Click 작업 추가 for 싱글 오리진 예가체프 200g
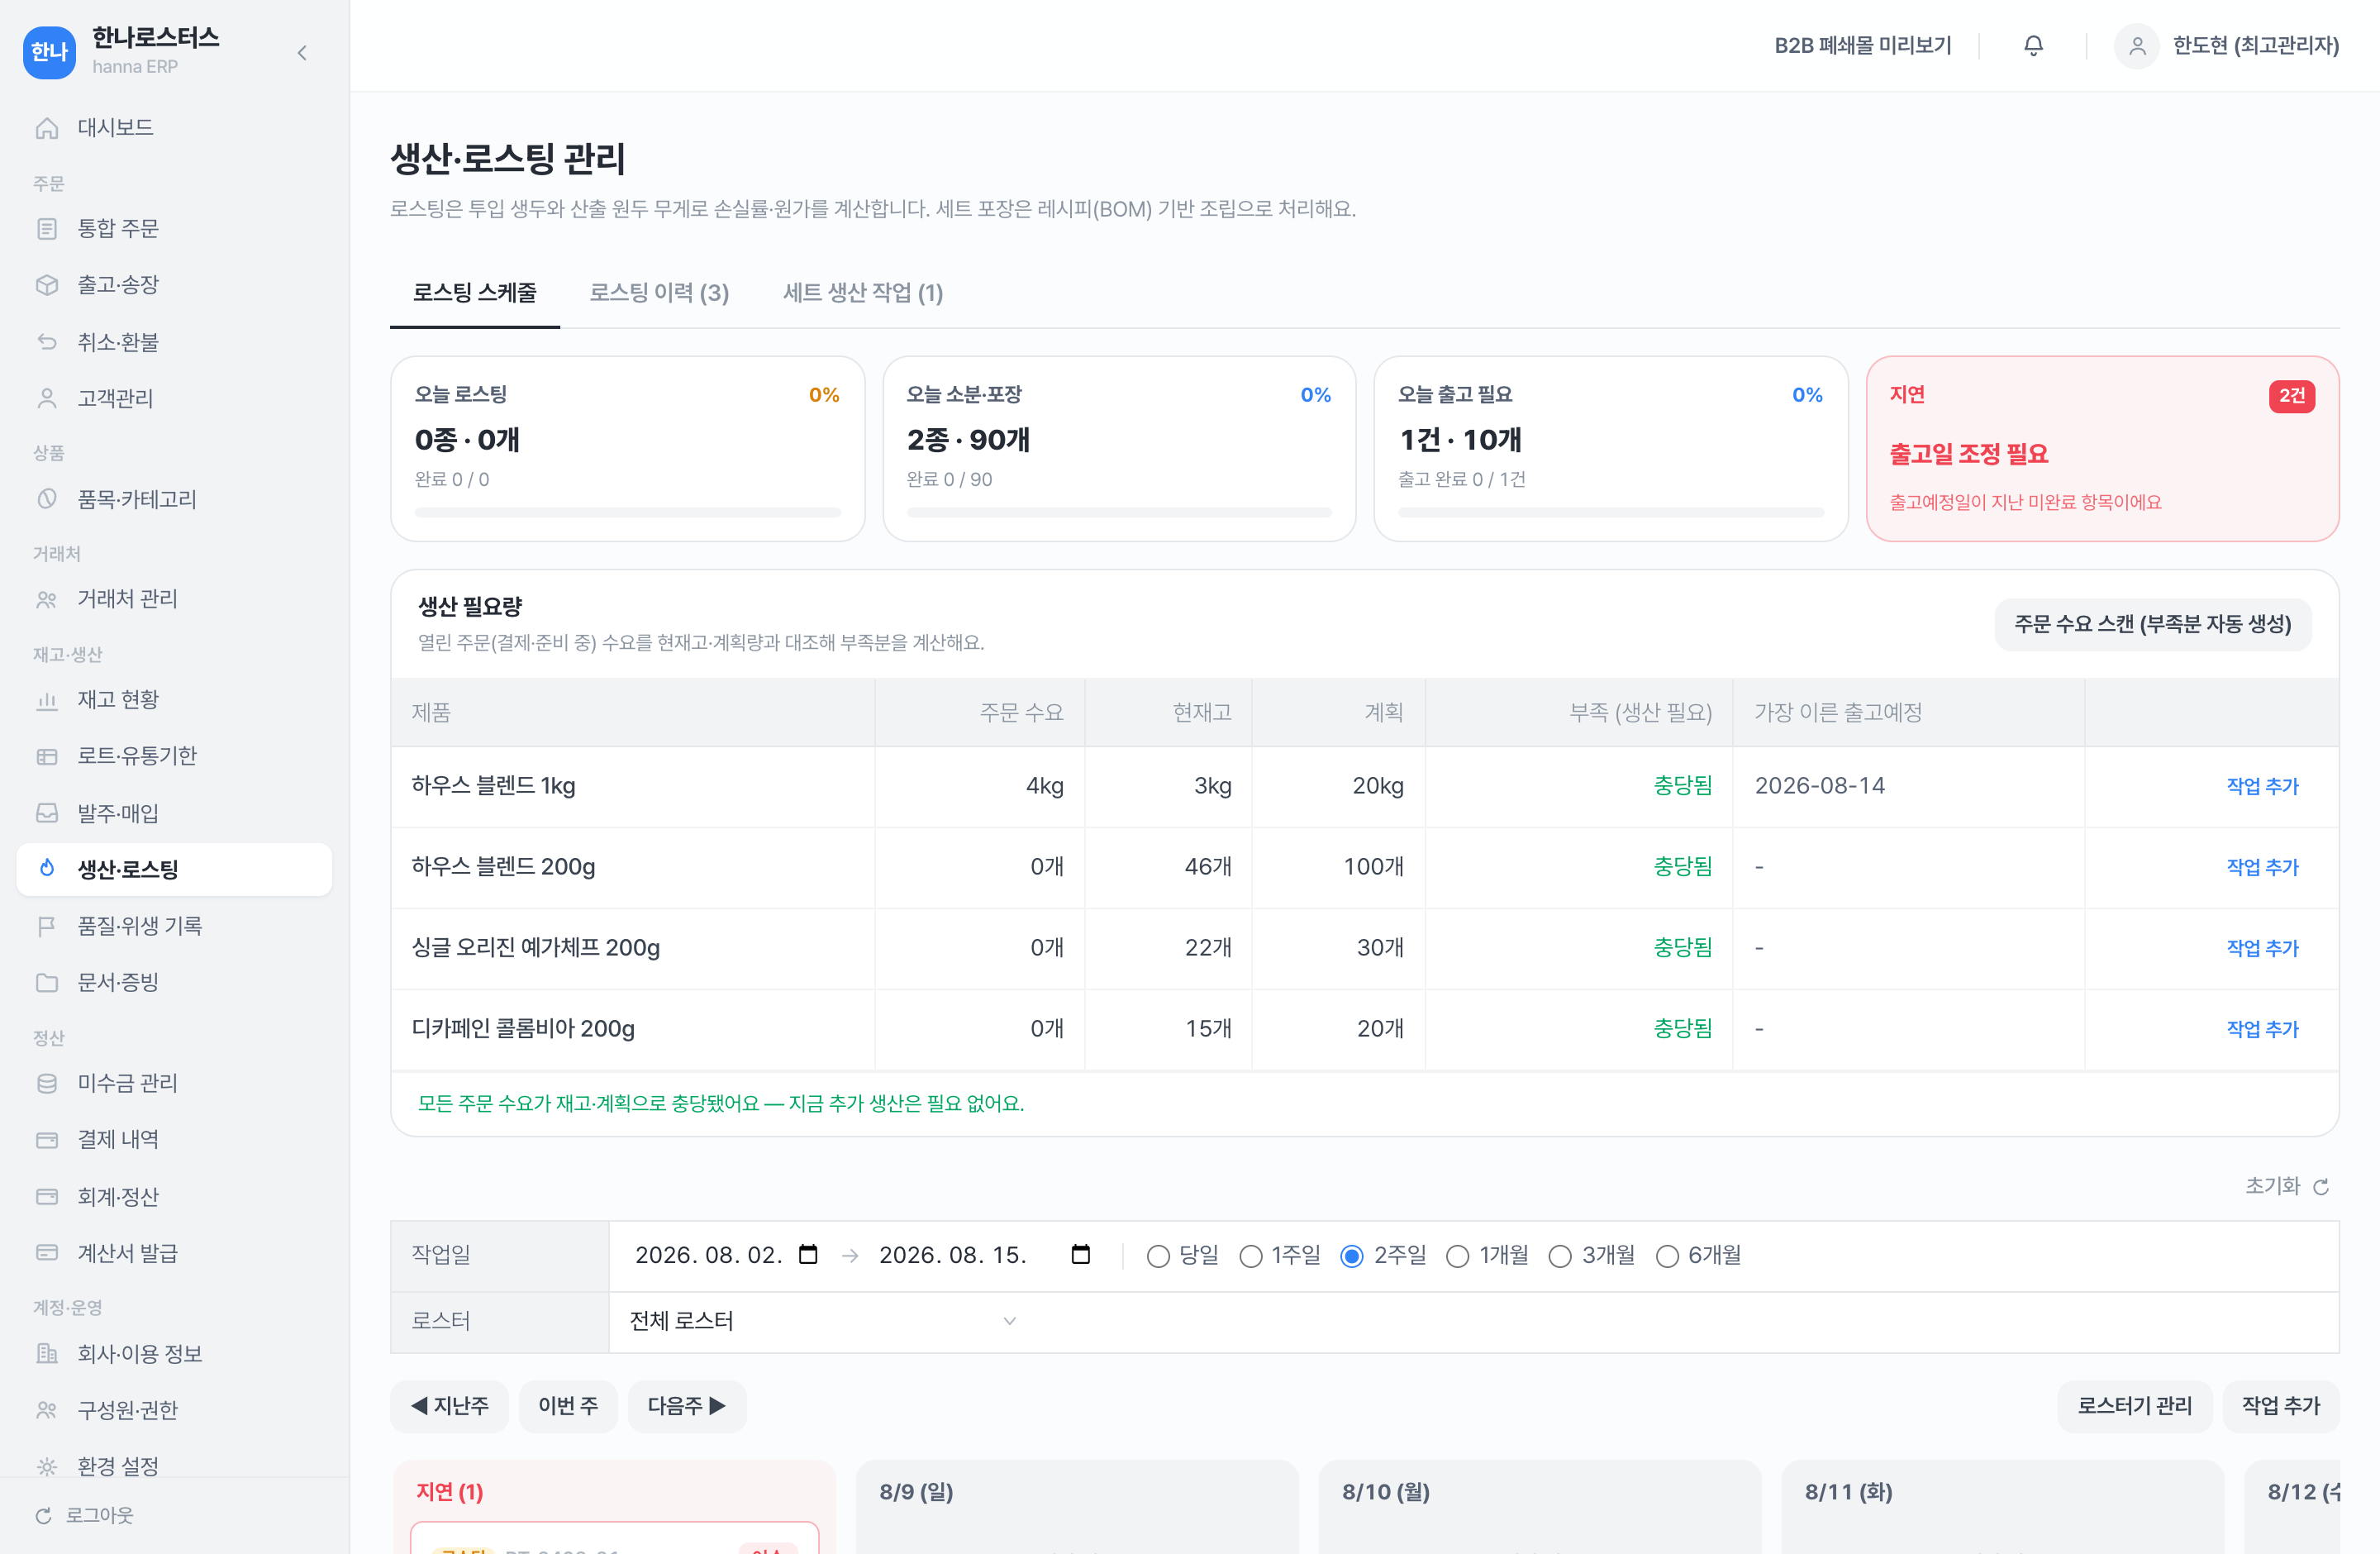This screenshot has width=2380, height=1554. 2262,948
